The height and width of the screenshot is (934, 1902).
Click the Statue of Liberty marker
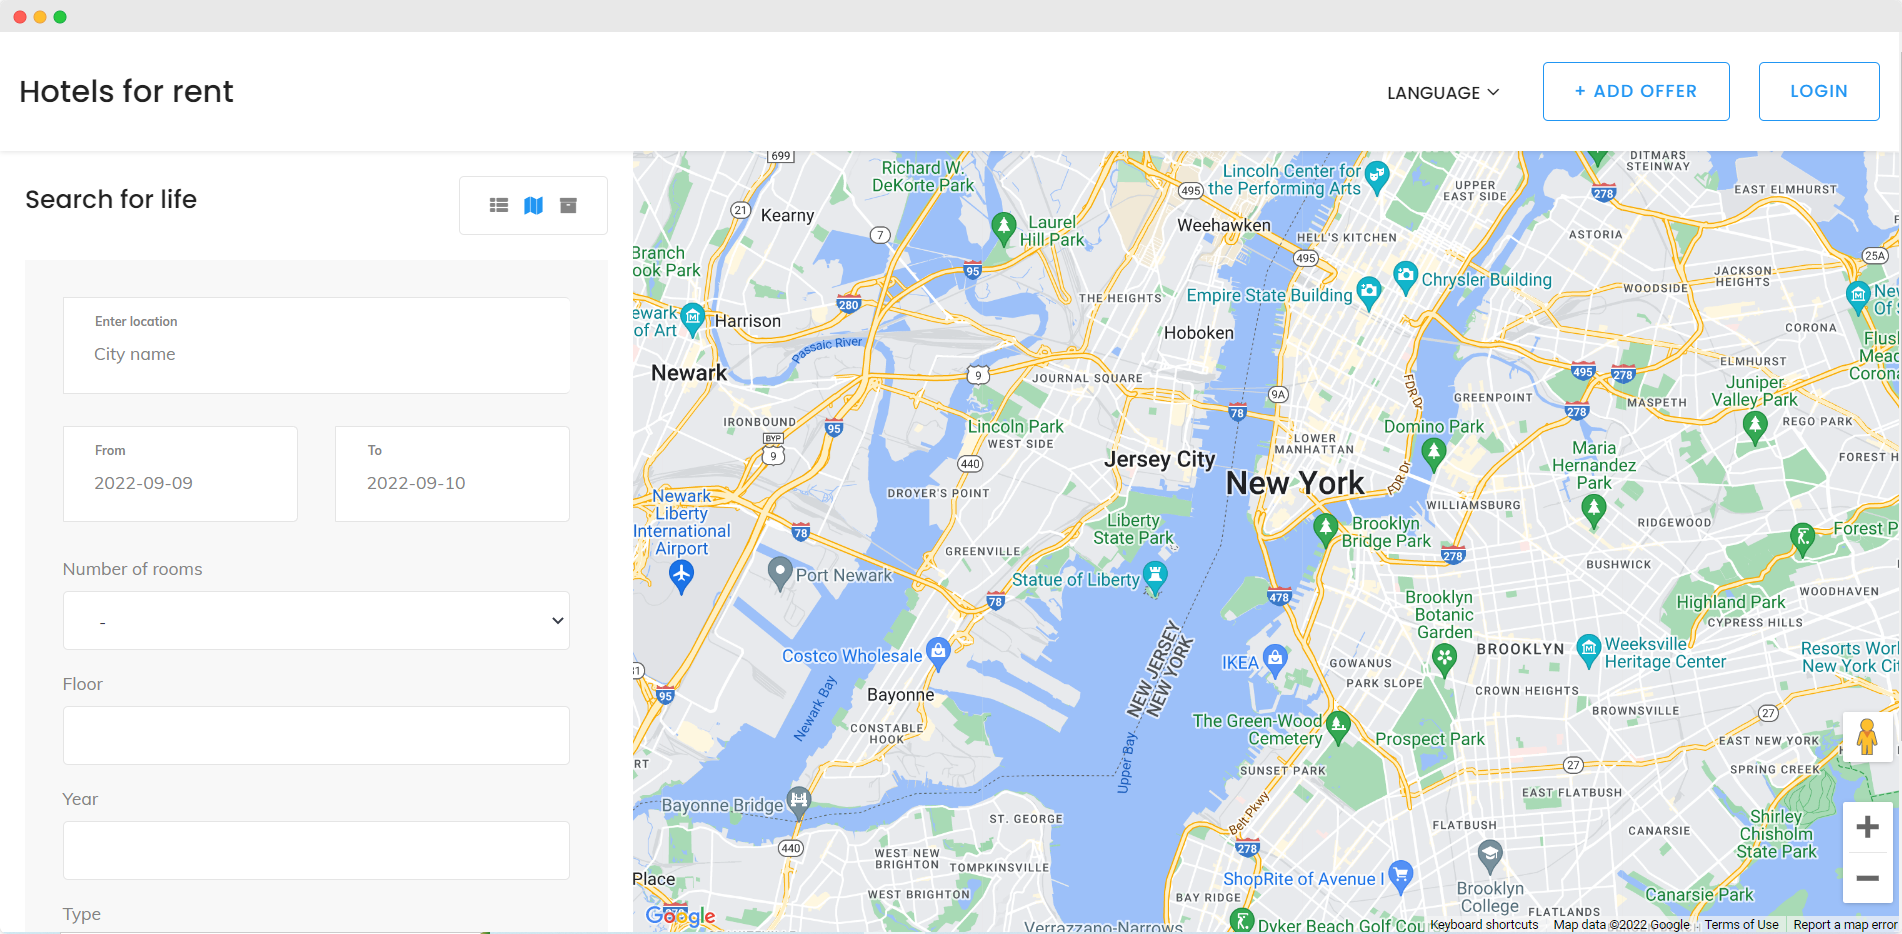pos(1155,577)
